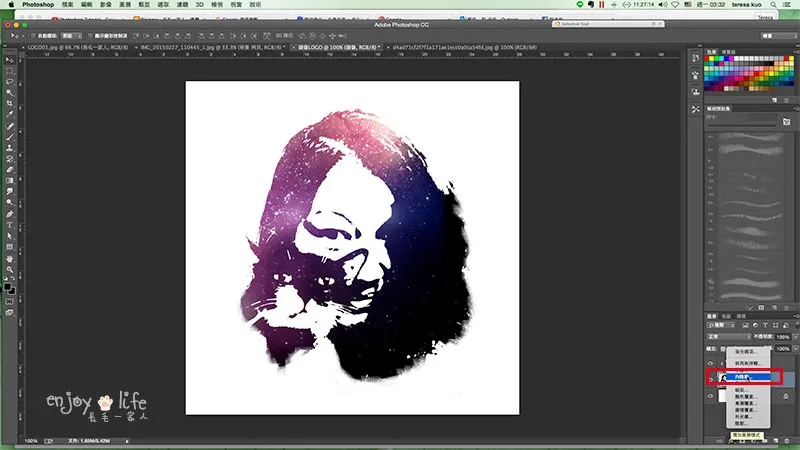This screenshot has height=450, width=800.
Task: Select the Rectangular Marquee tool
Action: click(x=10, y=71)
